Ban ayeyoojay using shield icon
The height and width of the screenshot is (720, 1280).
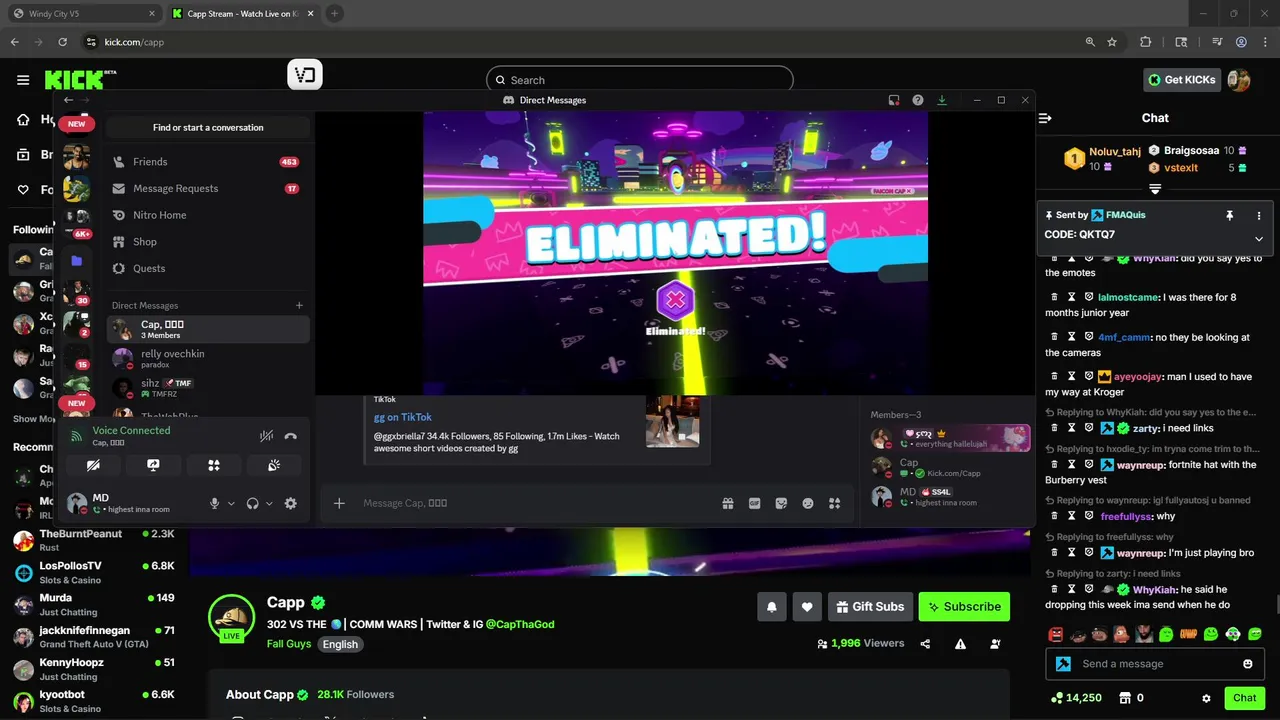pos(1088,377)
